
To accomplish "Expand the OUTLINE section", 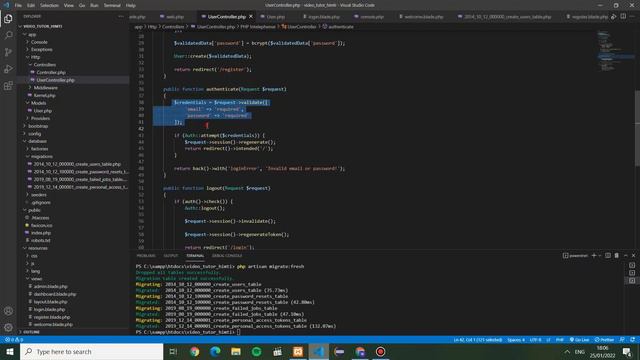I will (x=31, y=332).
